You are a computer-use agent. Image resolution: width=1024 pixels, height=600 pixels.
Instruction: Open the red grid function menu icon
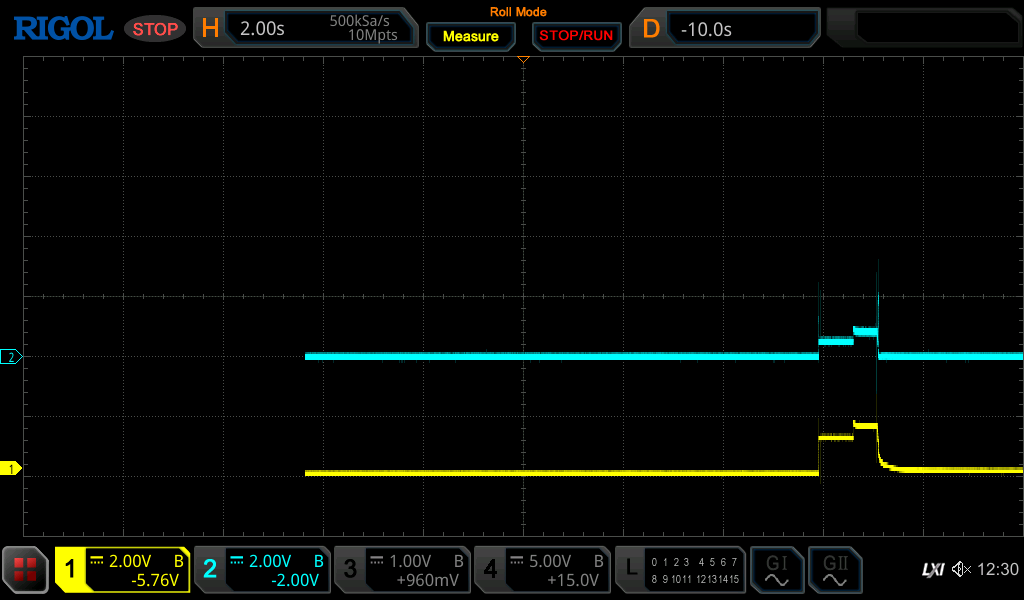25,570
